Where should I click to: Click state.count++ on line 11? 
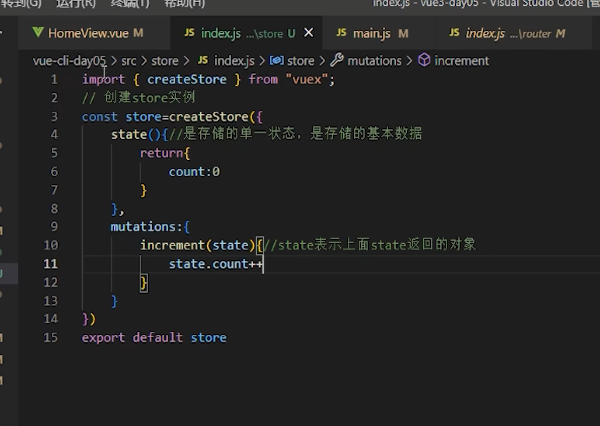click(x=216, y=264)
